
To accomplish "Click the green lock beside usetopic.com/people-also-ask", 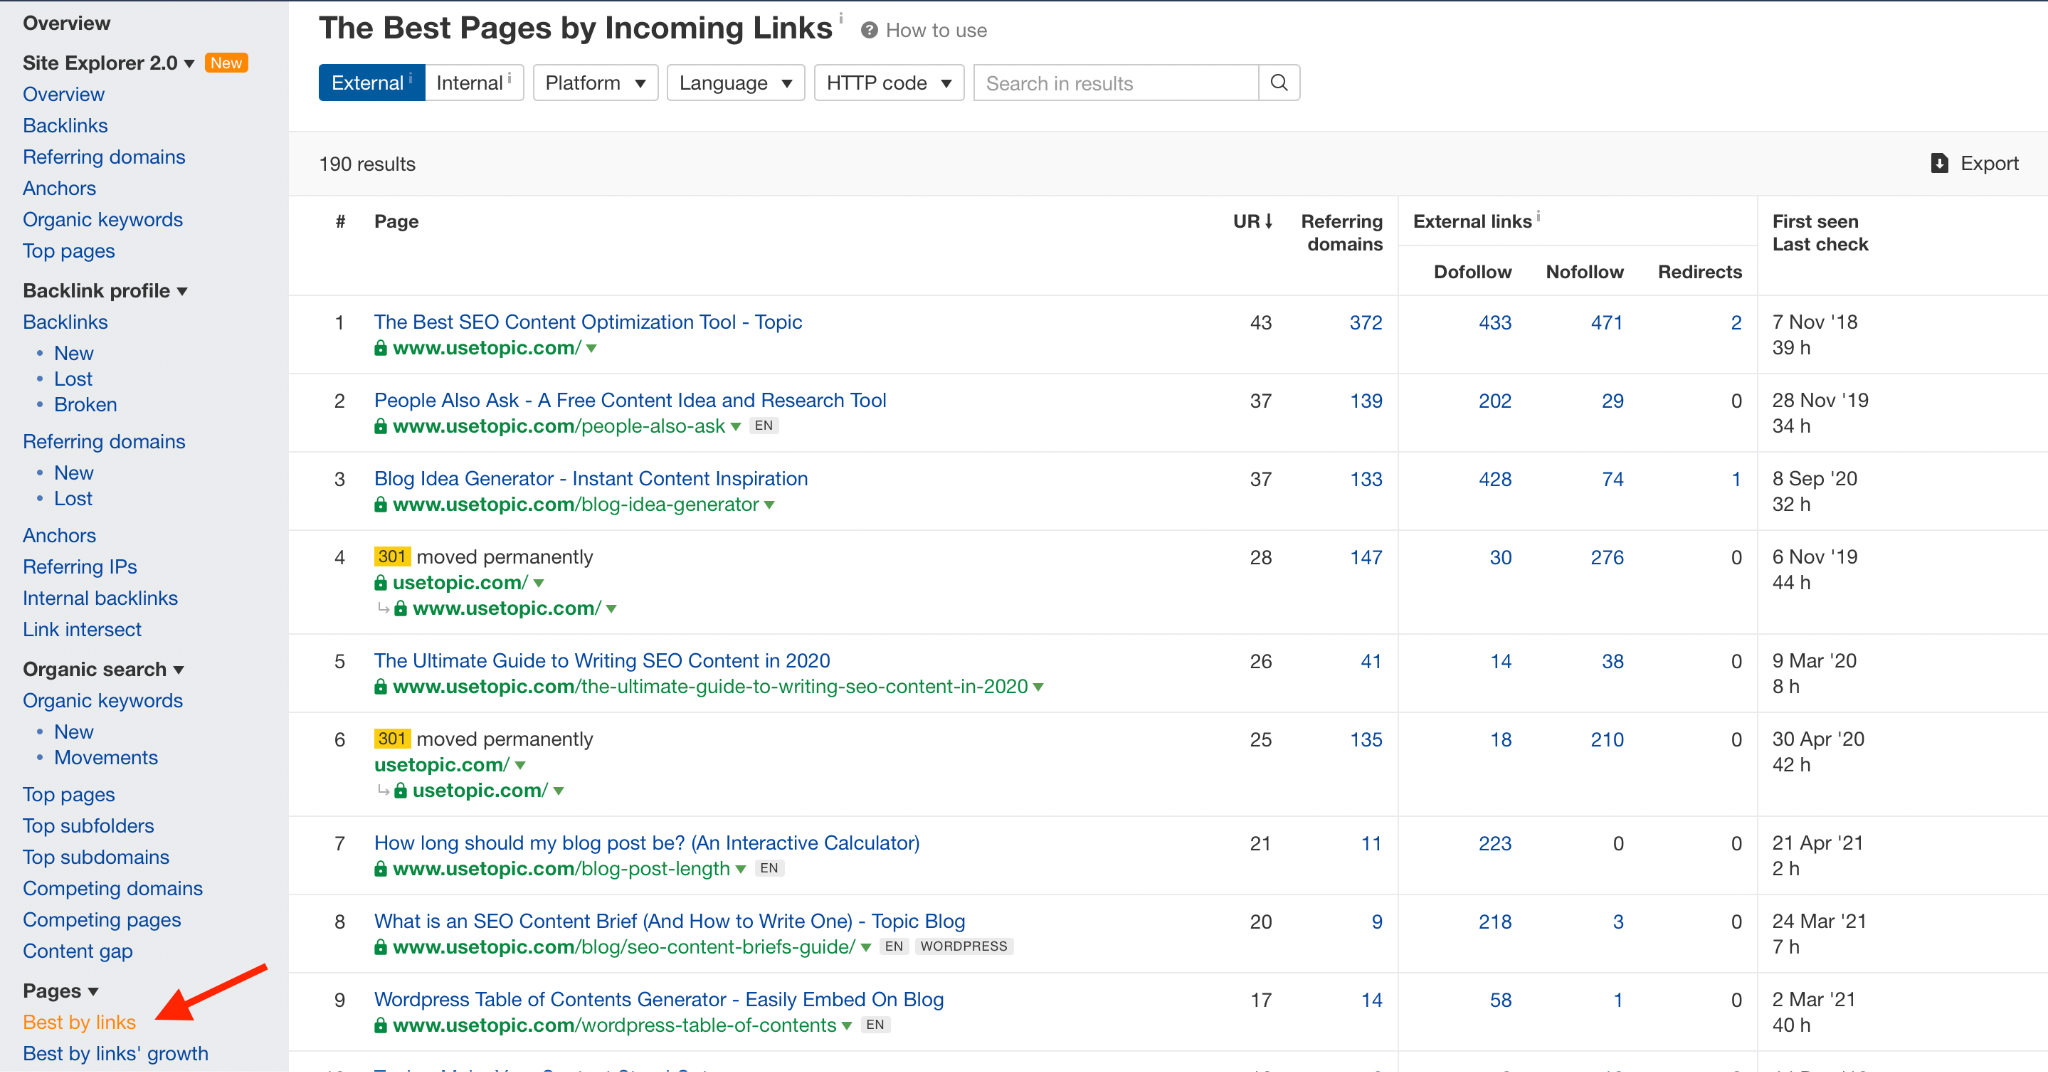I will (x=380, y=426).
